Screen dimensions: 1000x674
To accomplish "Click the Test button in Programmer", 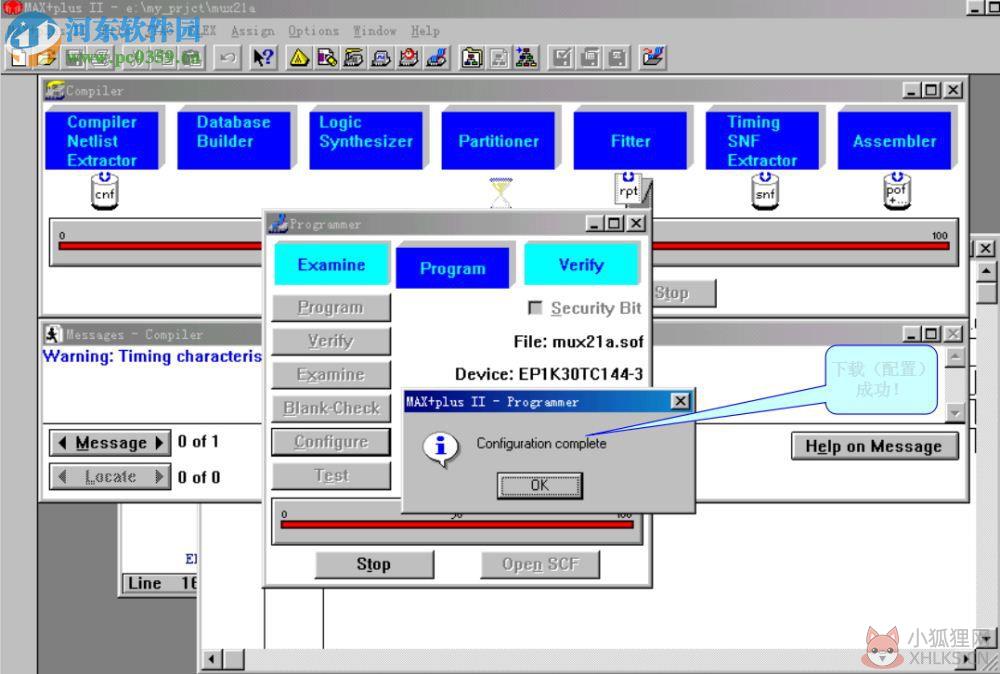I will 331,476.
